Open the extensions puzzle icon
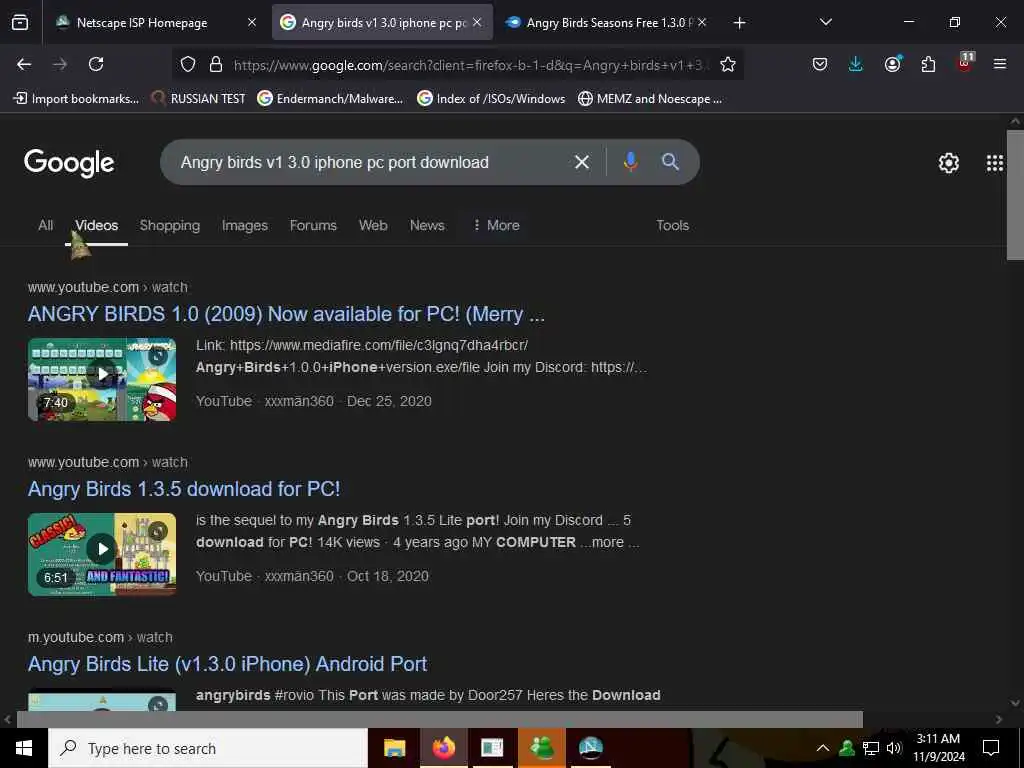 point(928,64)
